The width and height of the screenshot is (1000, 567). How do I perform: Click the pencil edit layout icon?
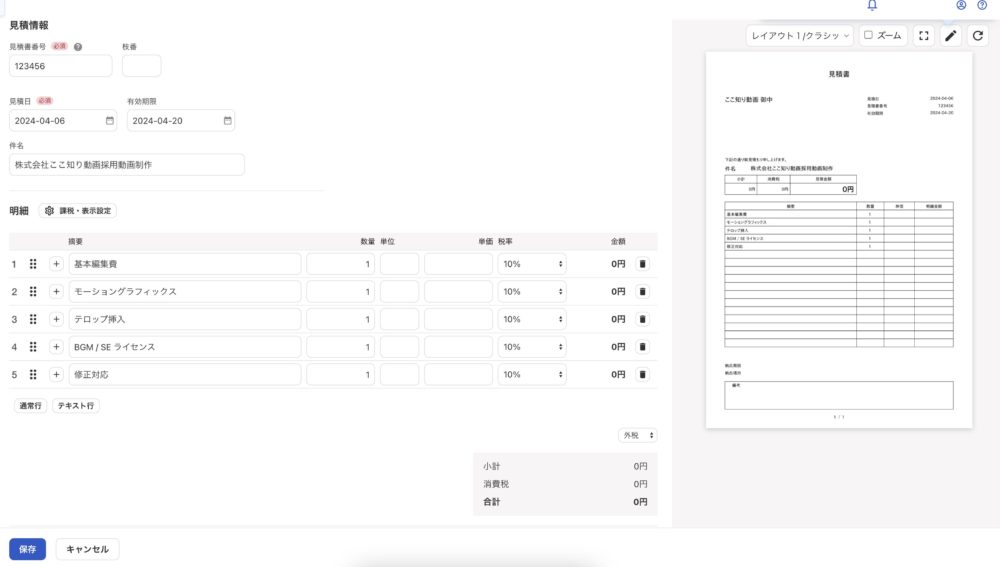point(951,36)
